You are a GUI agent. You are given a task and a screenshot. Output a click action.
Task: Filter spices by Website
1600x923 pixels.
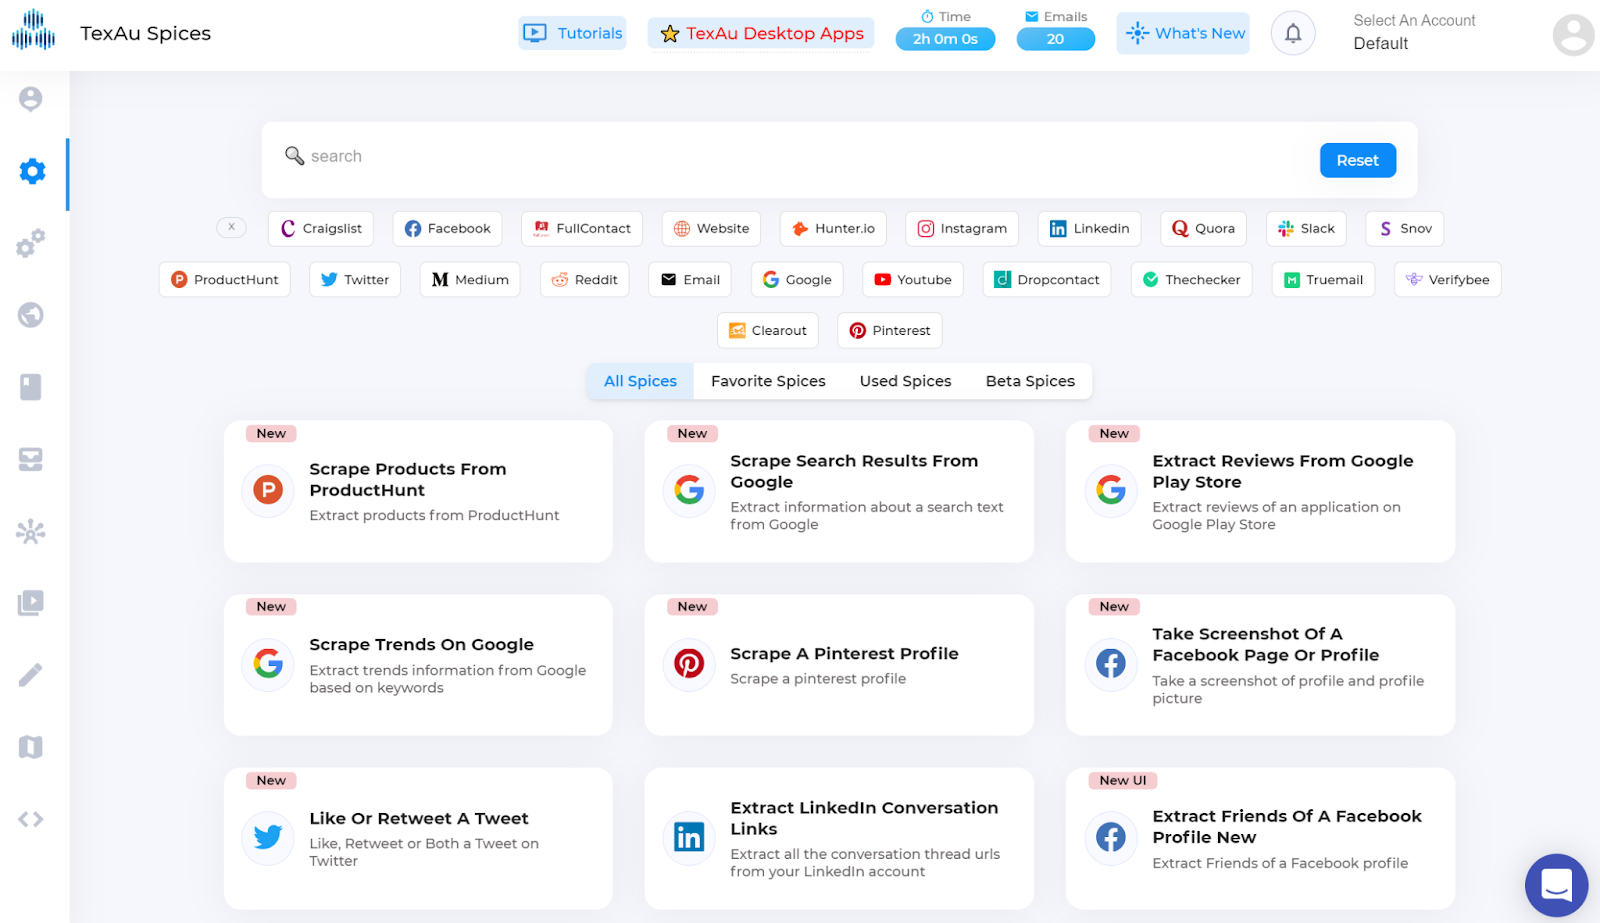tap(711, 228)
